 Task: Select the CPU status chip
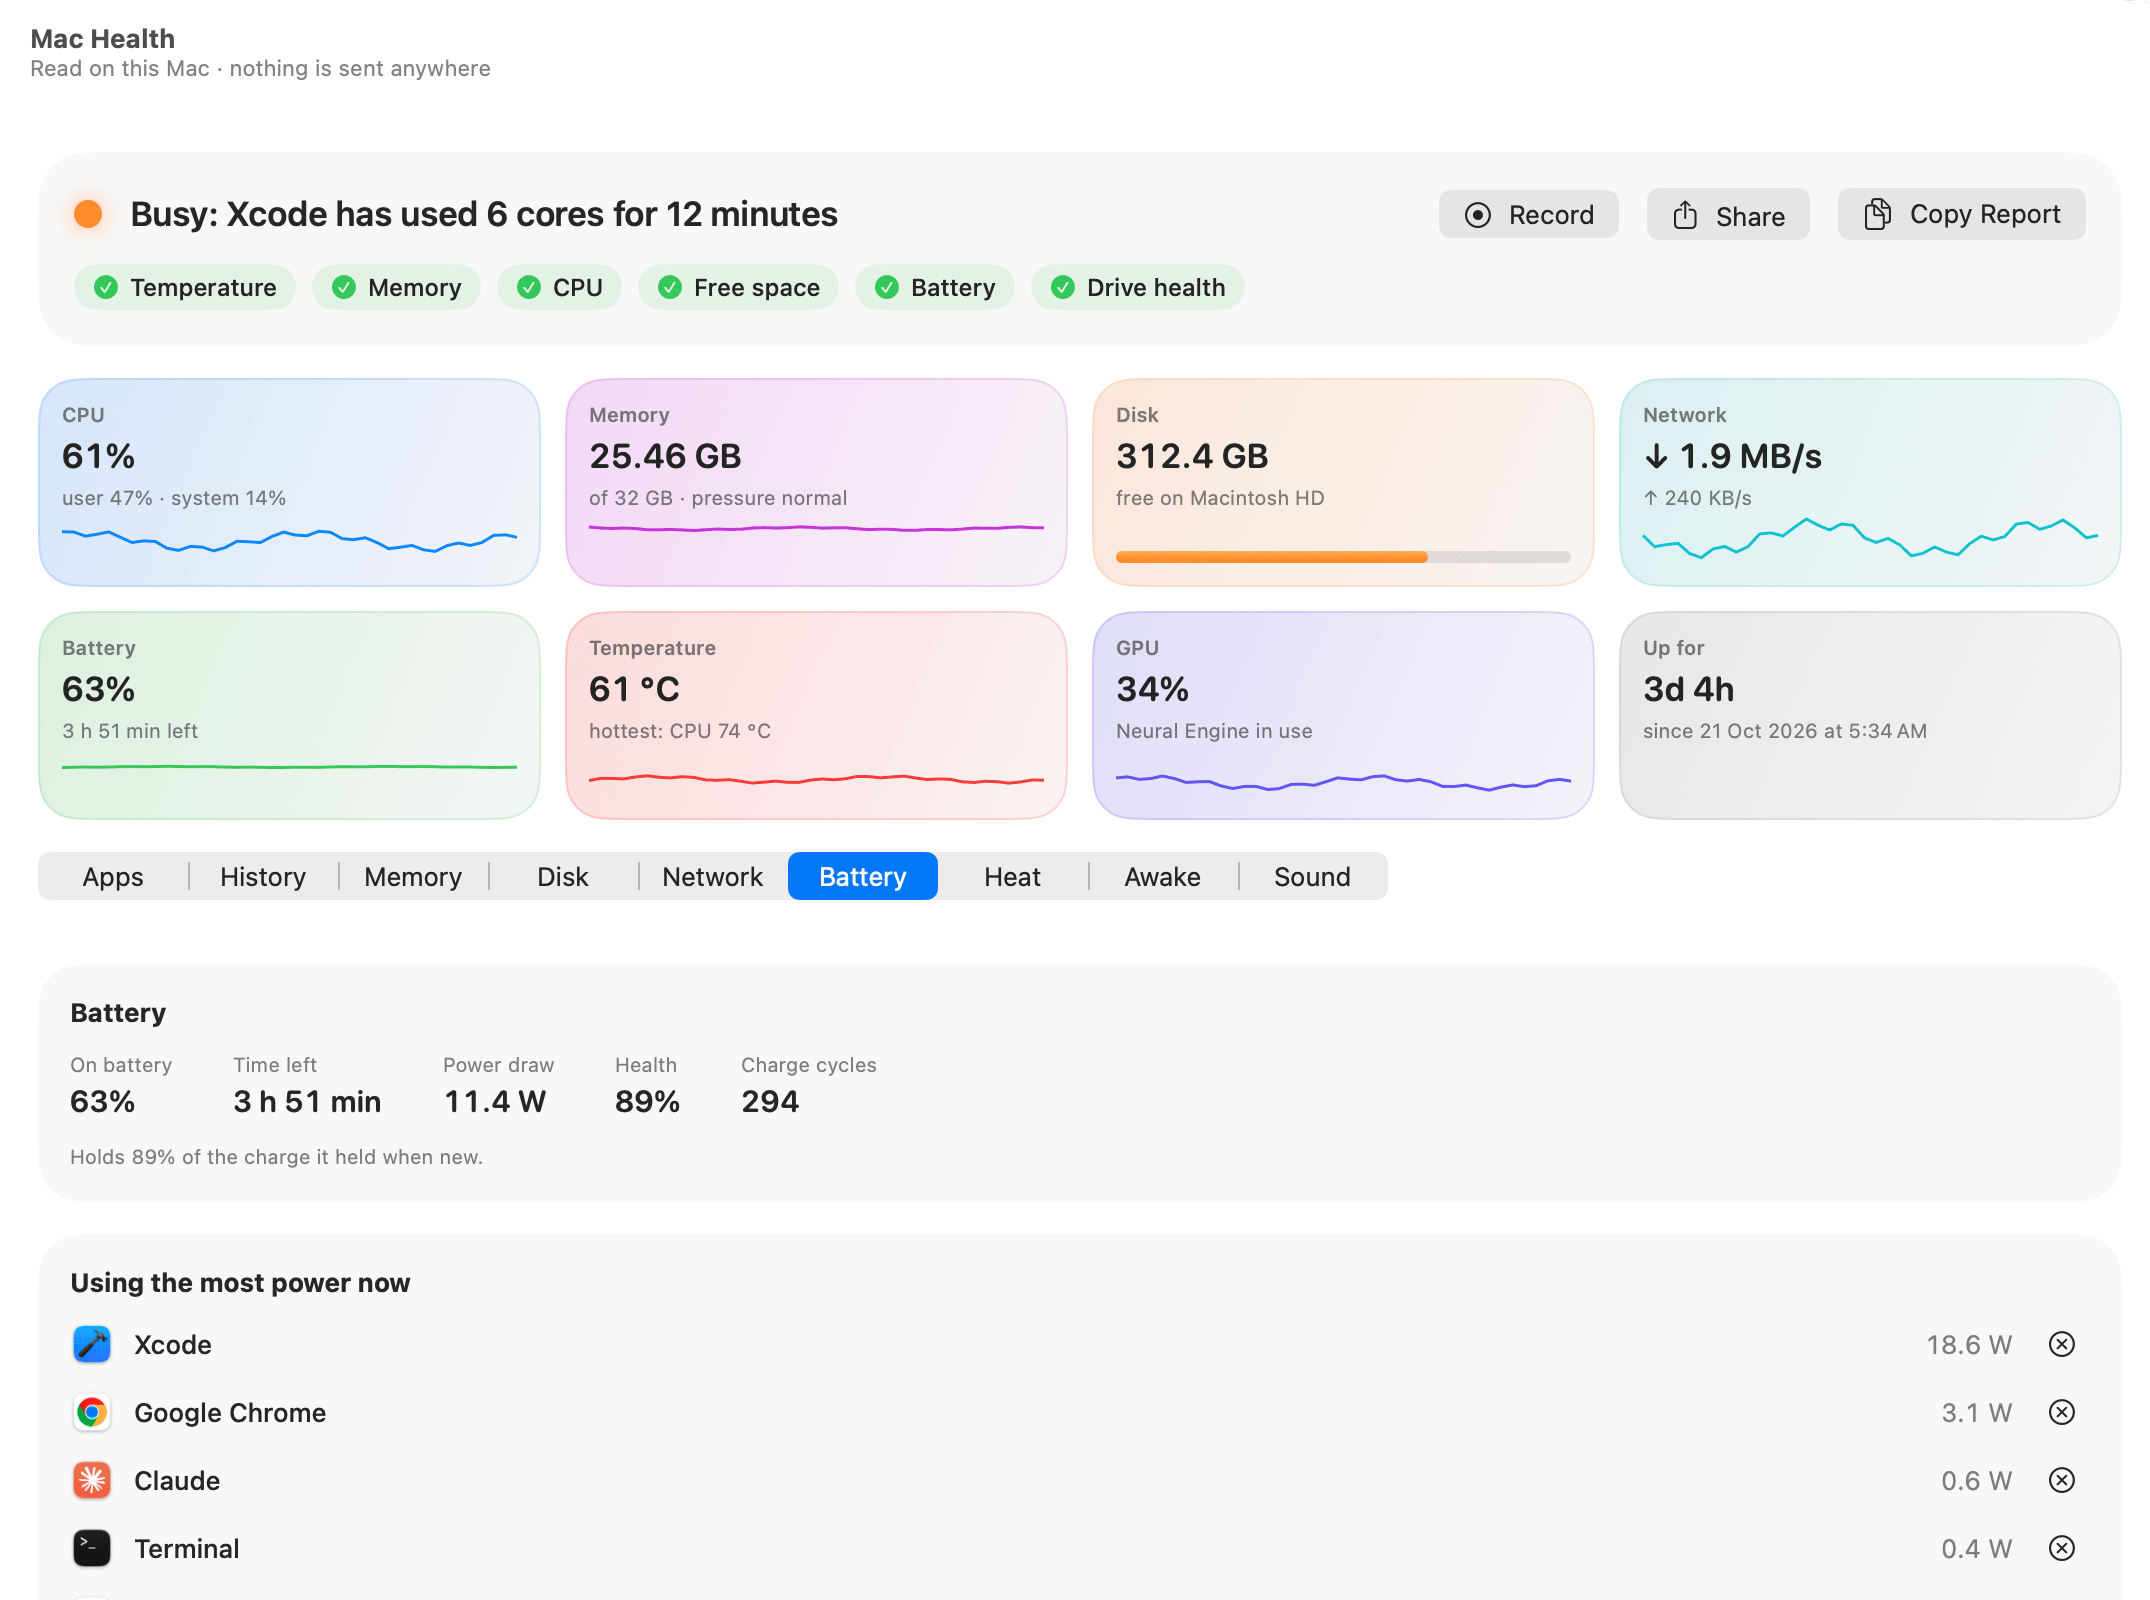click(560, 287)
